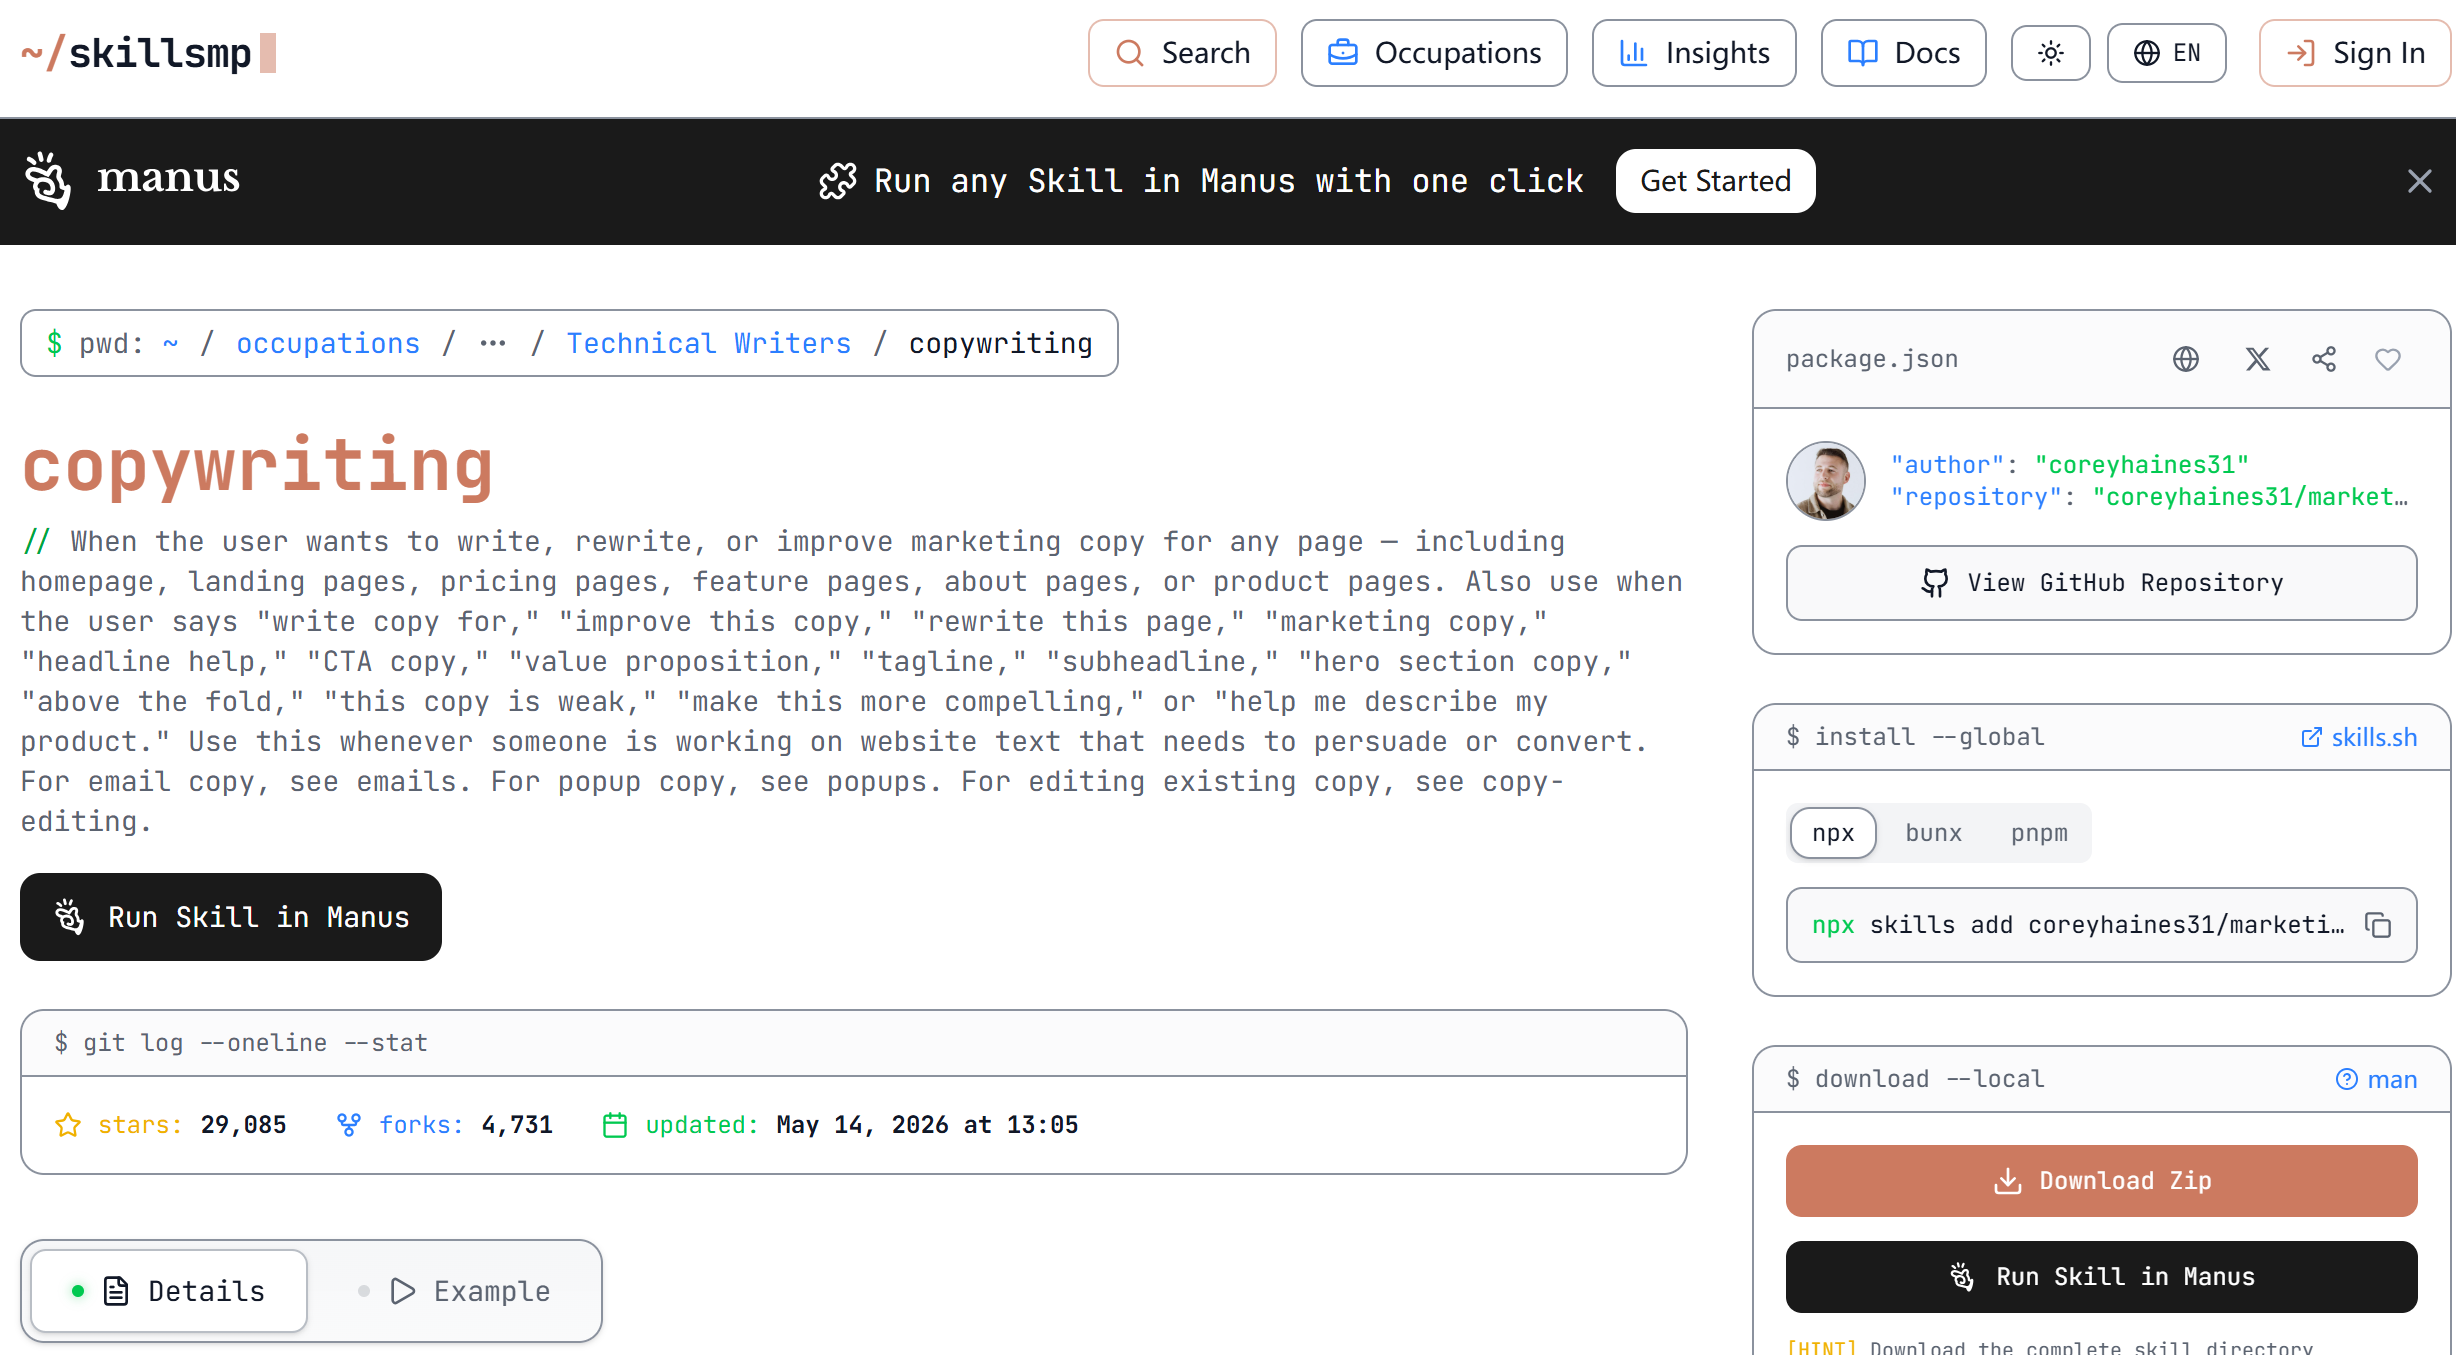Click the Search button in header

[1182, 53]
